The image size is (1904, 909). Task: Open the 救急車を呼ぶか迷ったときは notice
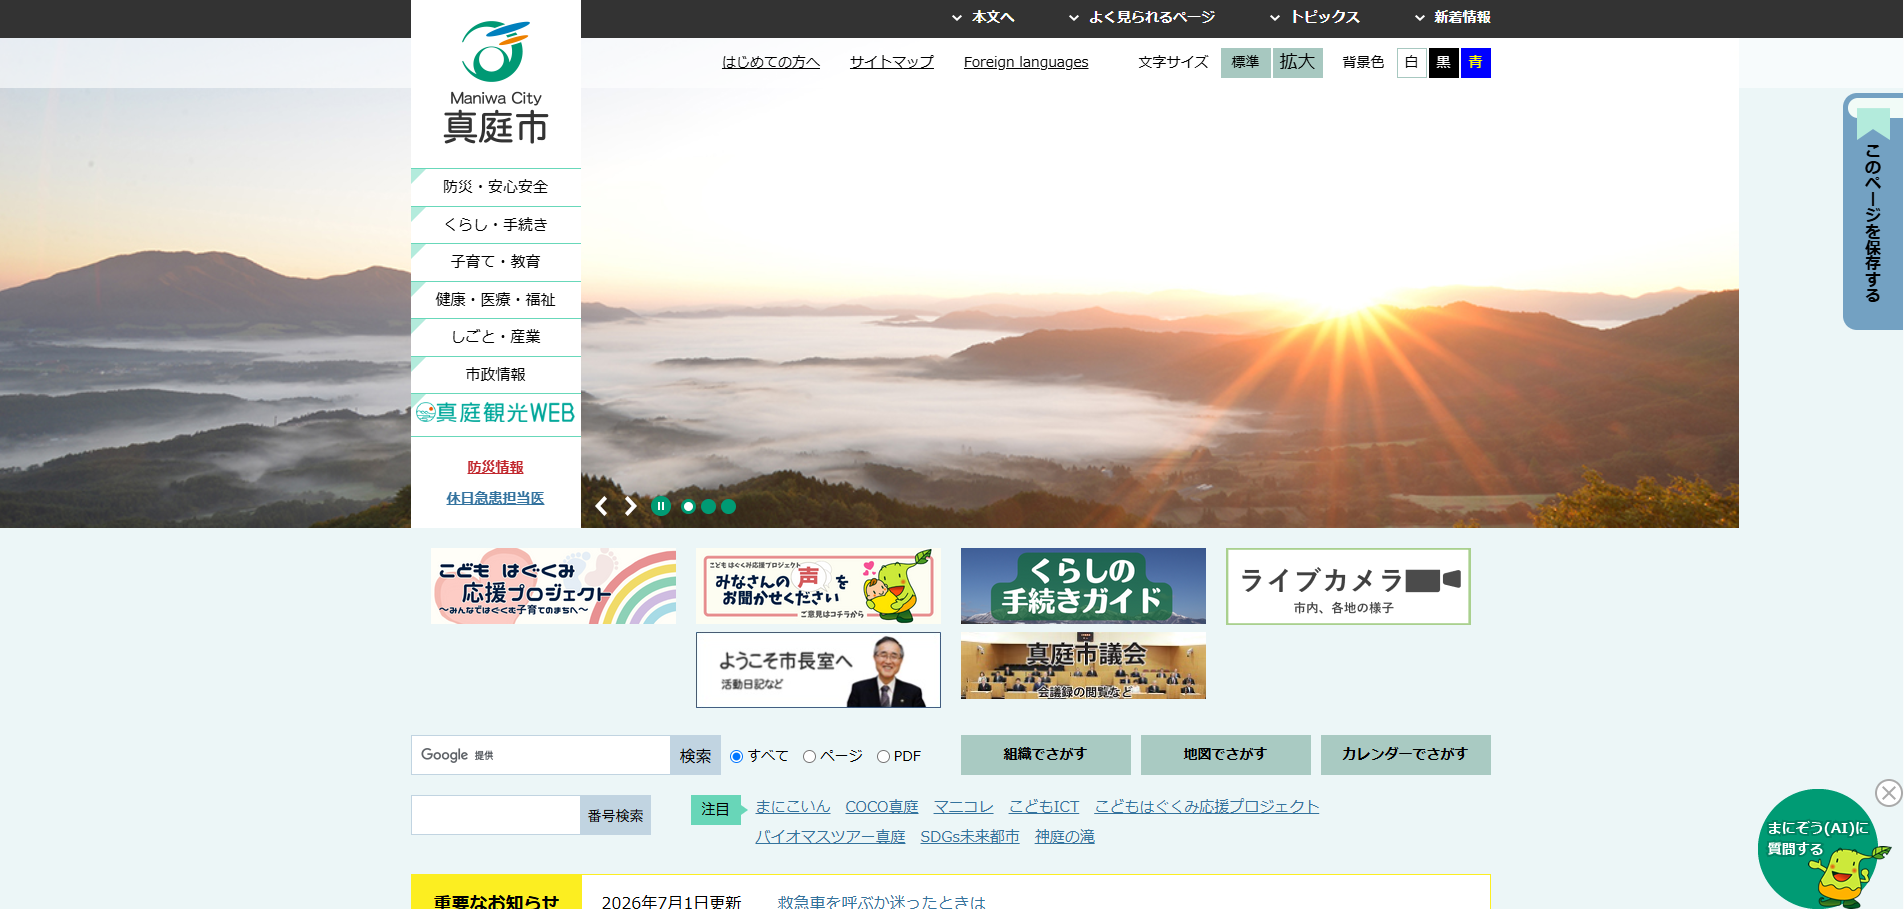click(x=882, y=901)
